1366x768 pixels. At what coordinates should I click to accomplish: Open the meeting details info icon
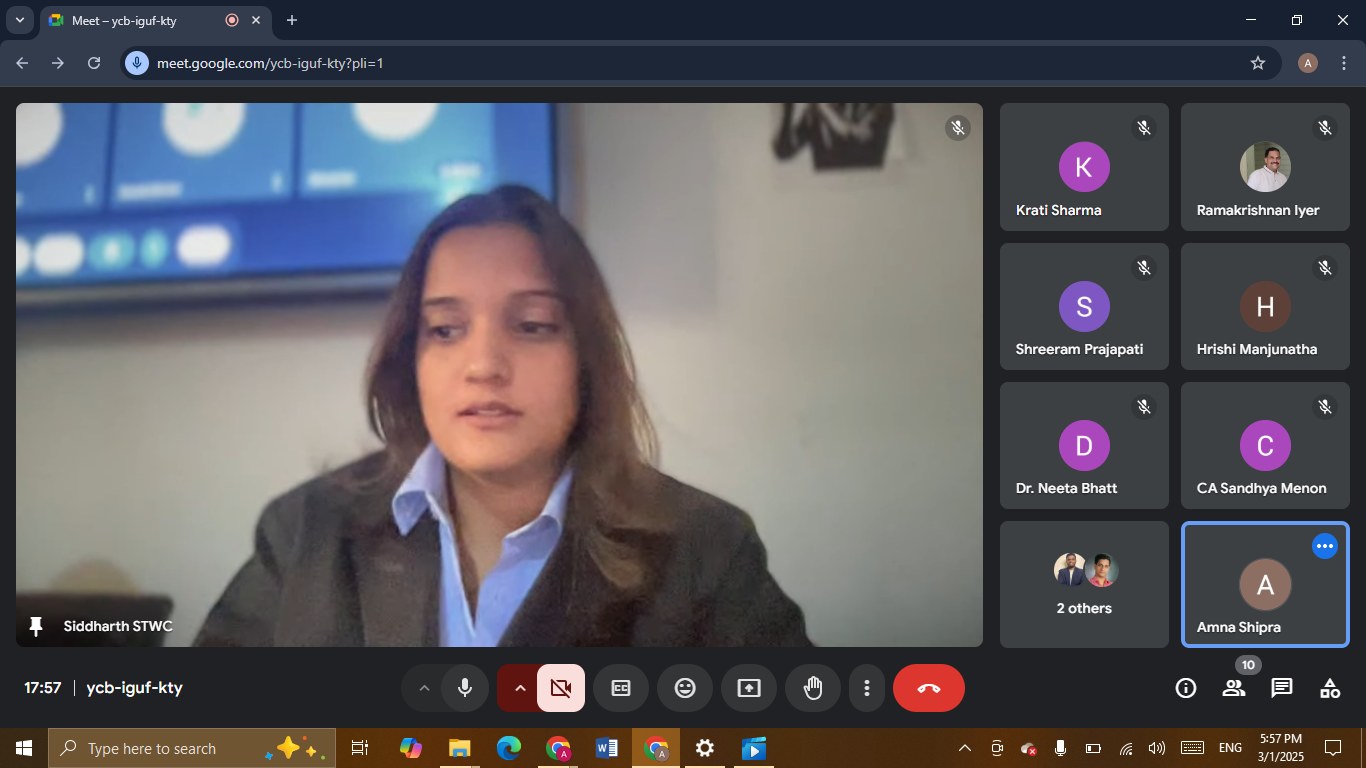tap(1186, 688)
